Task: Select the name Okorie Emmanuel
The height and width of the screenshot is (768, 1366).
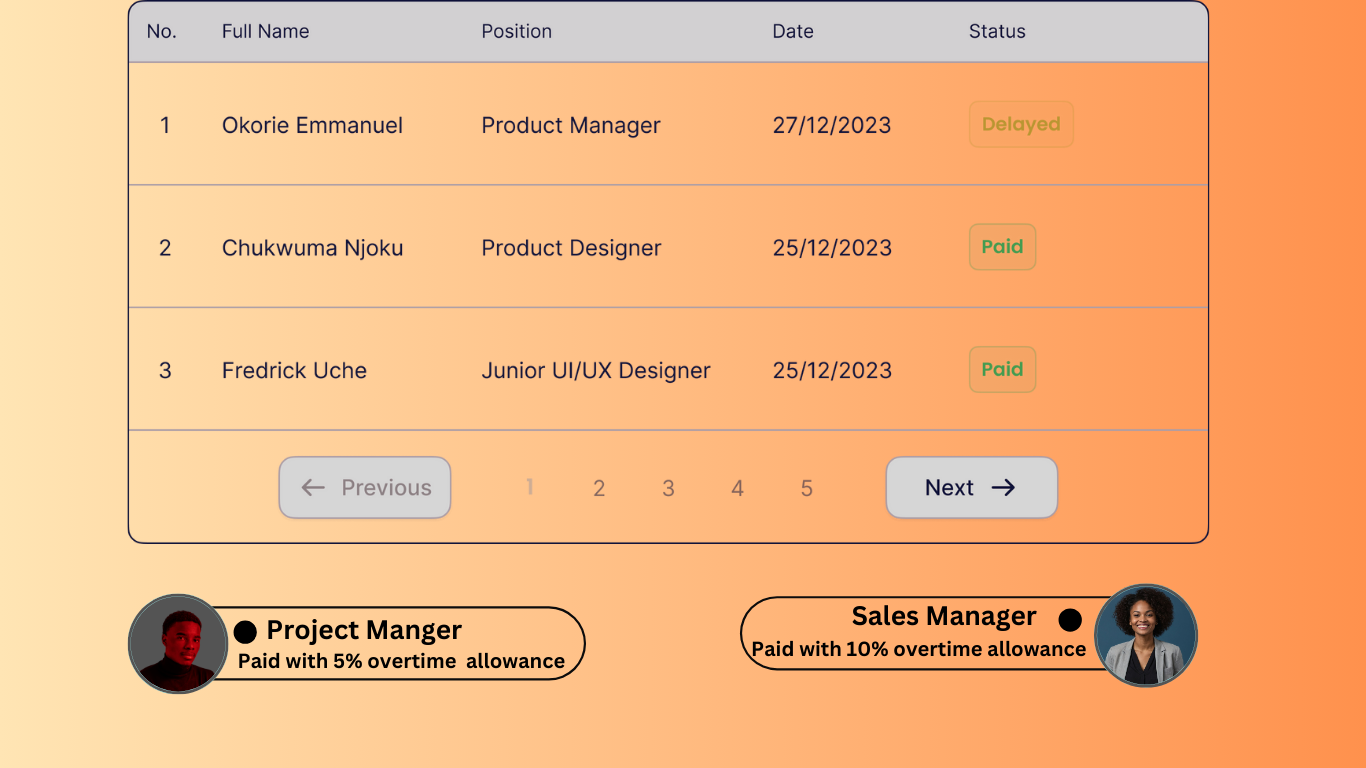Action: coord(312,125)
